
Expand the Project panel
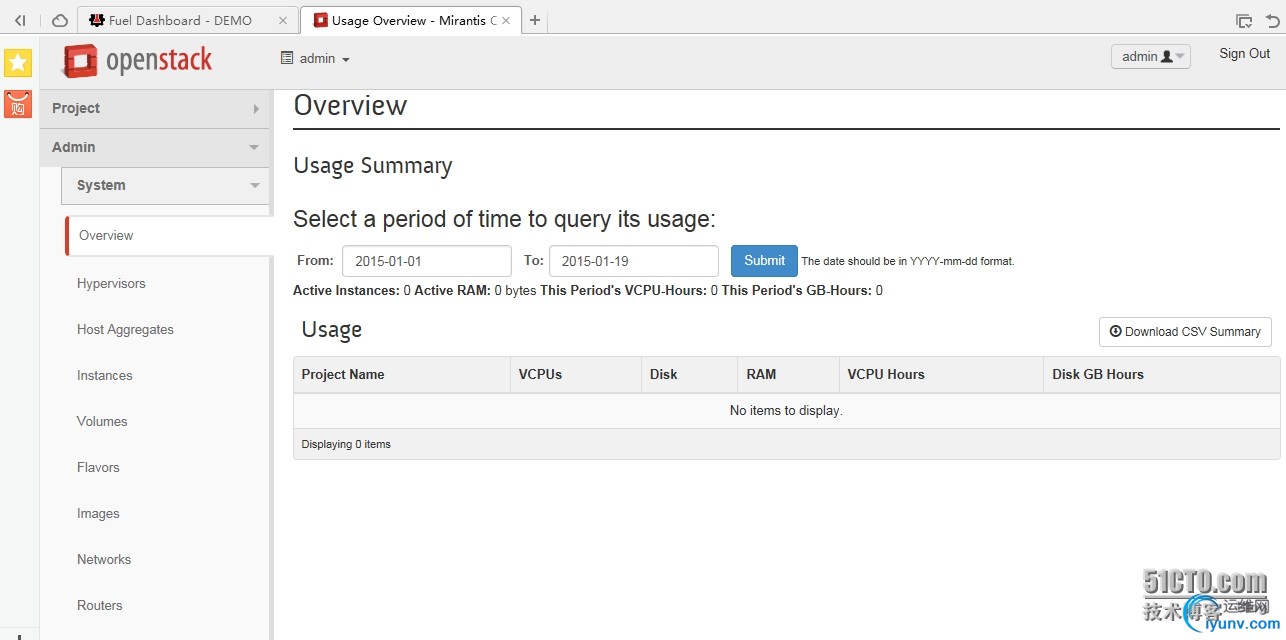(x=155, y=108)
